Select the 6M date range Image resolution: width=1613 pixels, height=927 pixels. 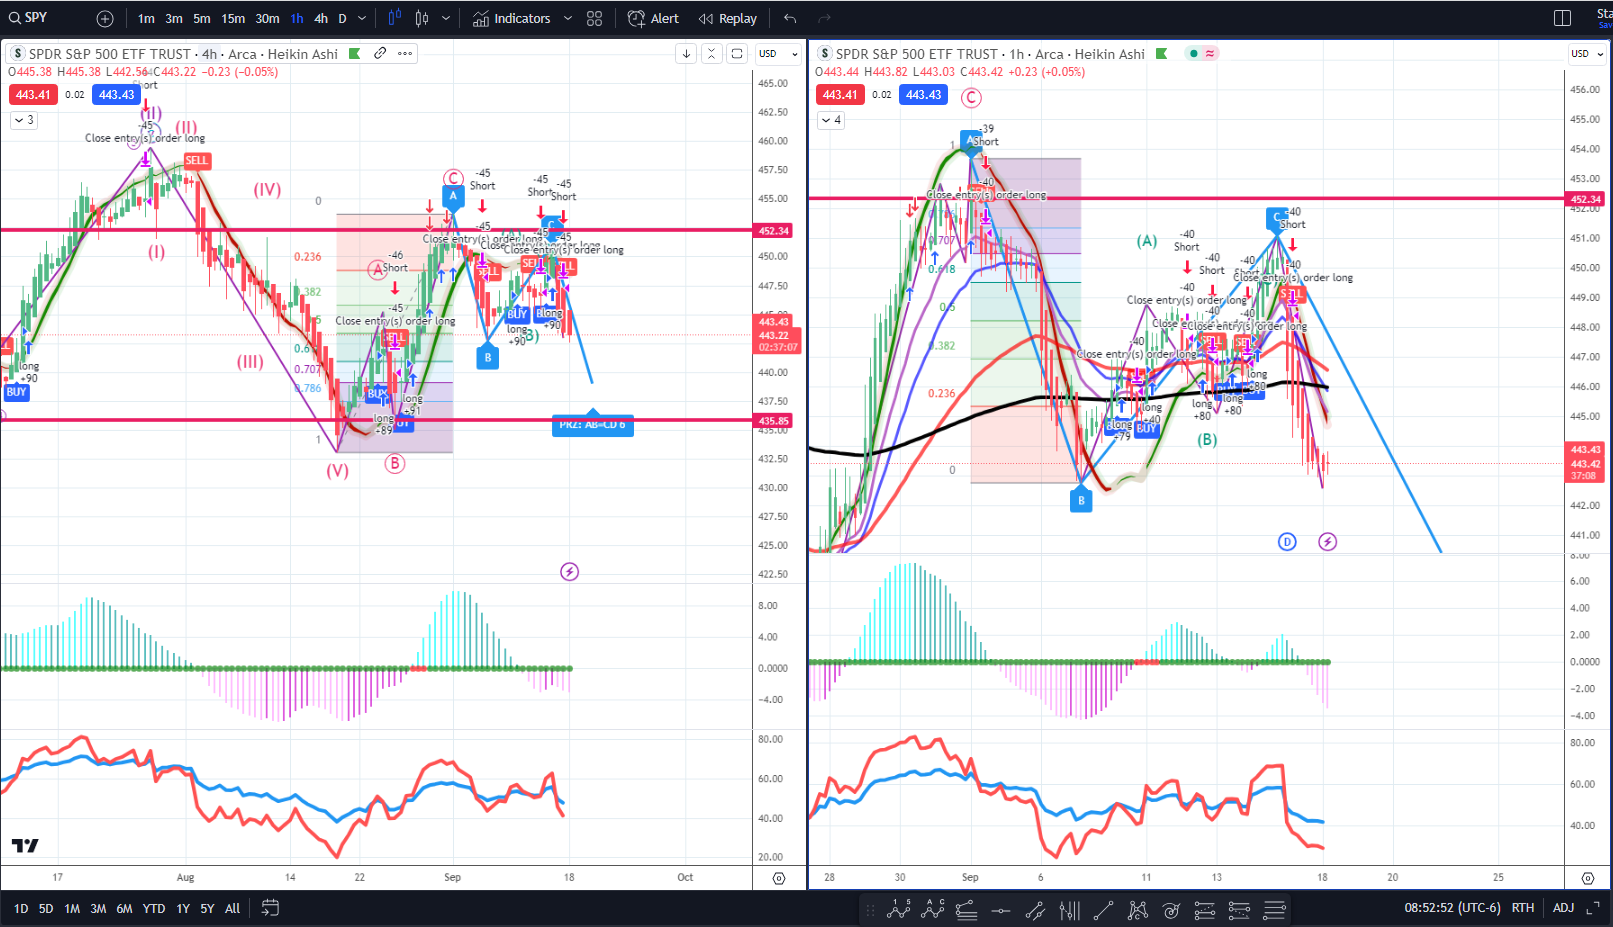coord(124,909)
